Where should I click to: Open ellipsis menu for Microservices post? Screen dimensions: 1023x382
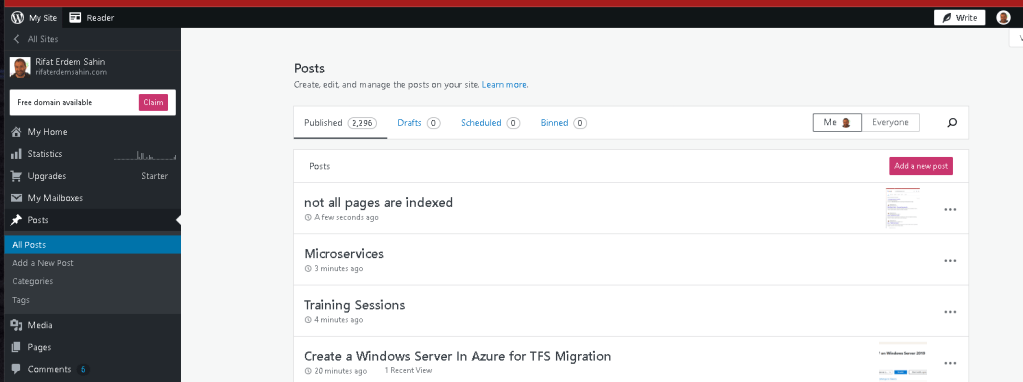(950, 261)
